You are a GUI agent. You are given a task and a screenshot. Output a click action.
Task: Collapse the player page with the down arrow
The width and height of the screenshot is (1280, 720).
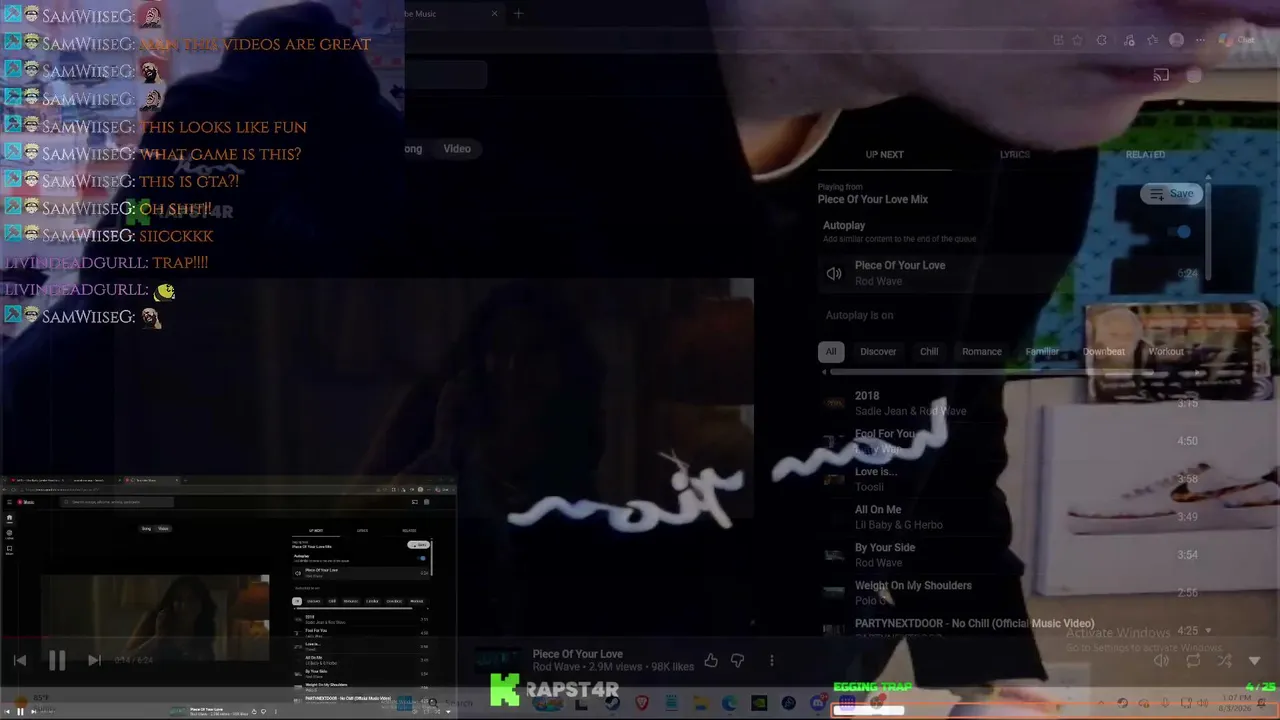click(1255, 660)
